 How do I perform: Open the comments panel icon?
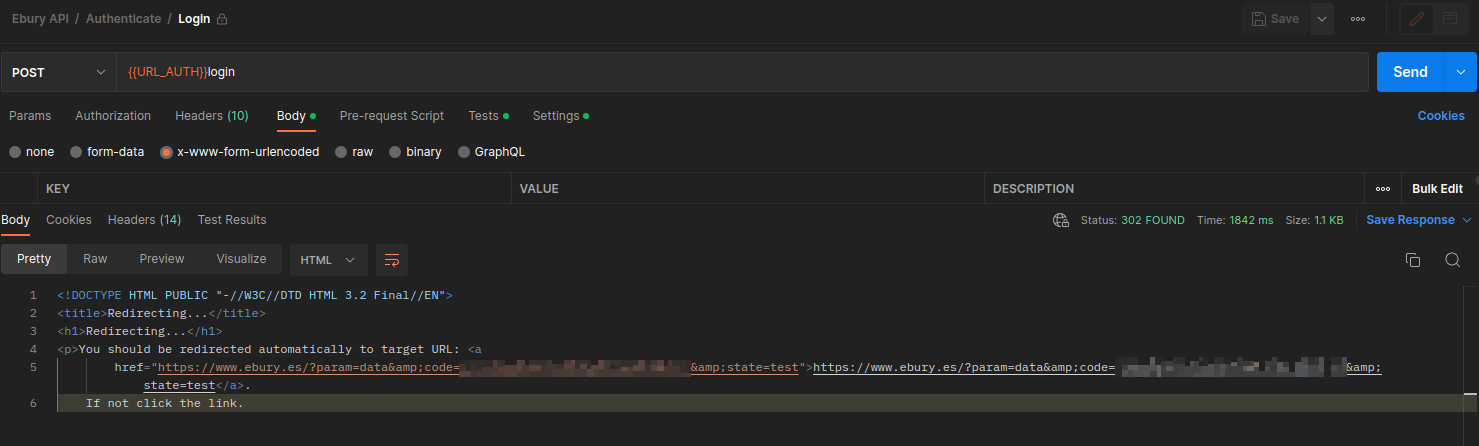1450,19
